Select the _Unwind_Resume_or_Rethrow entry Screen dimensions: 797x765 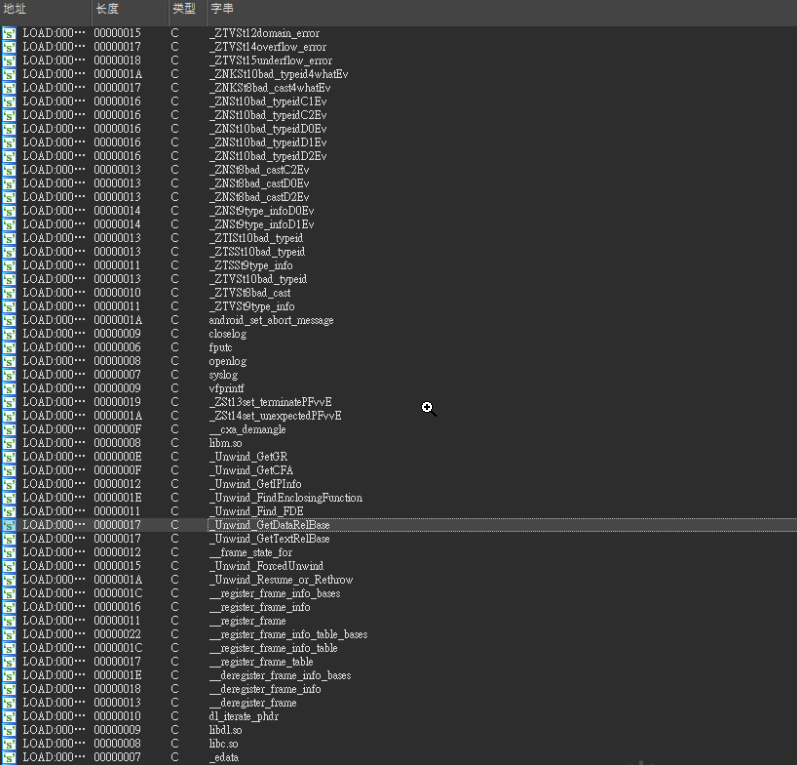(x=281, y=580)
